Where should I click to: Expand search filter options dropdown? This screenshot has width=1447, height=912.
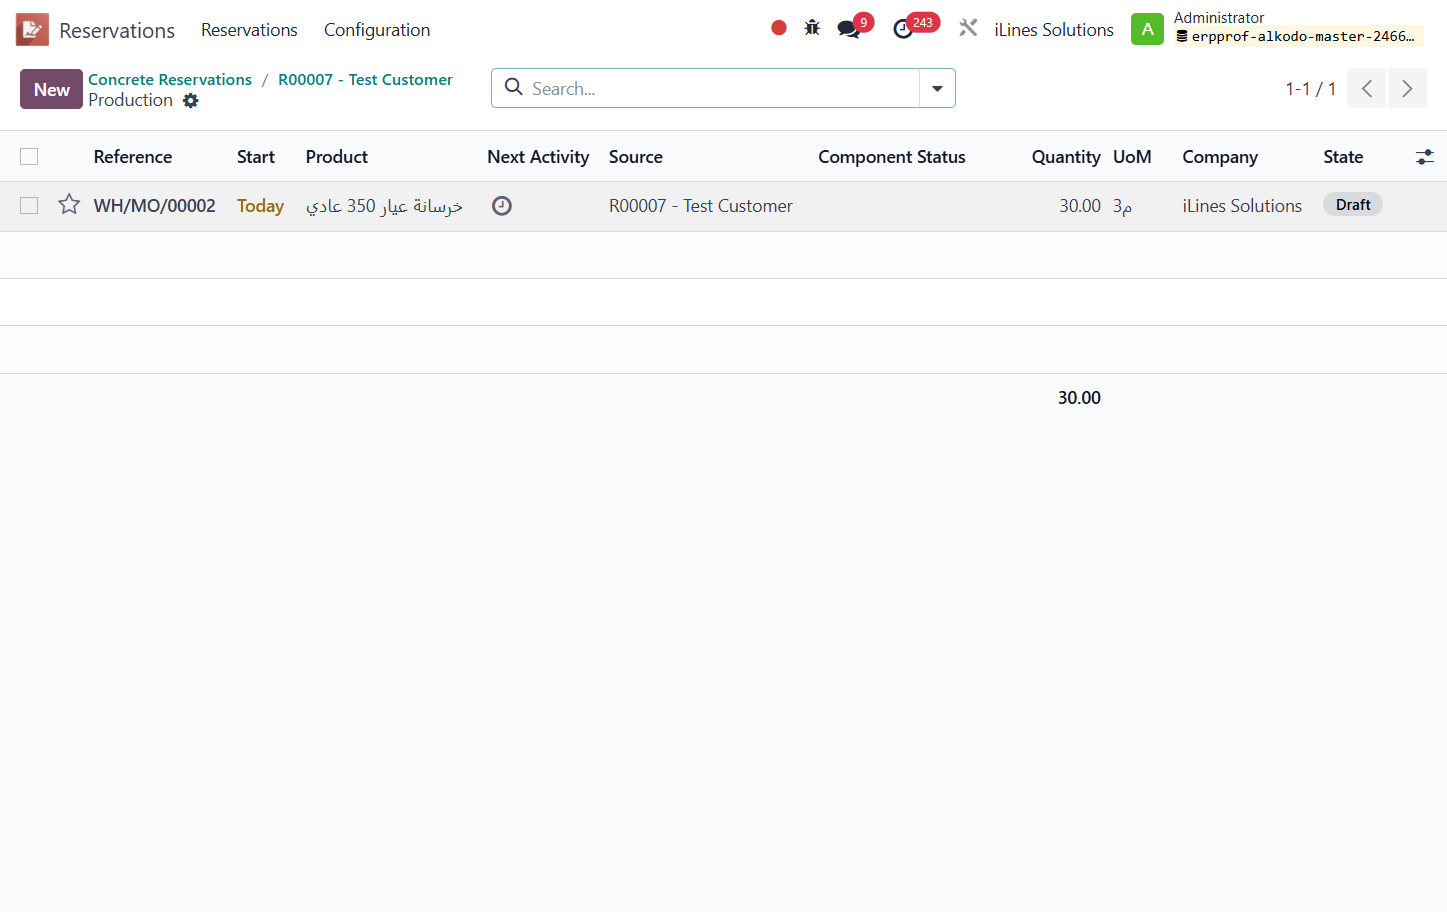pyautogui.click(x=937, y=88)
